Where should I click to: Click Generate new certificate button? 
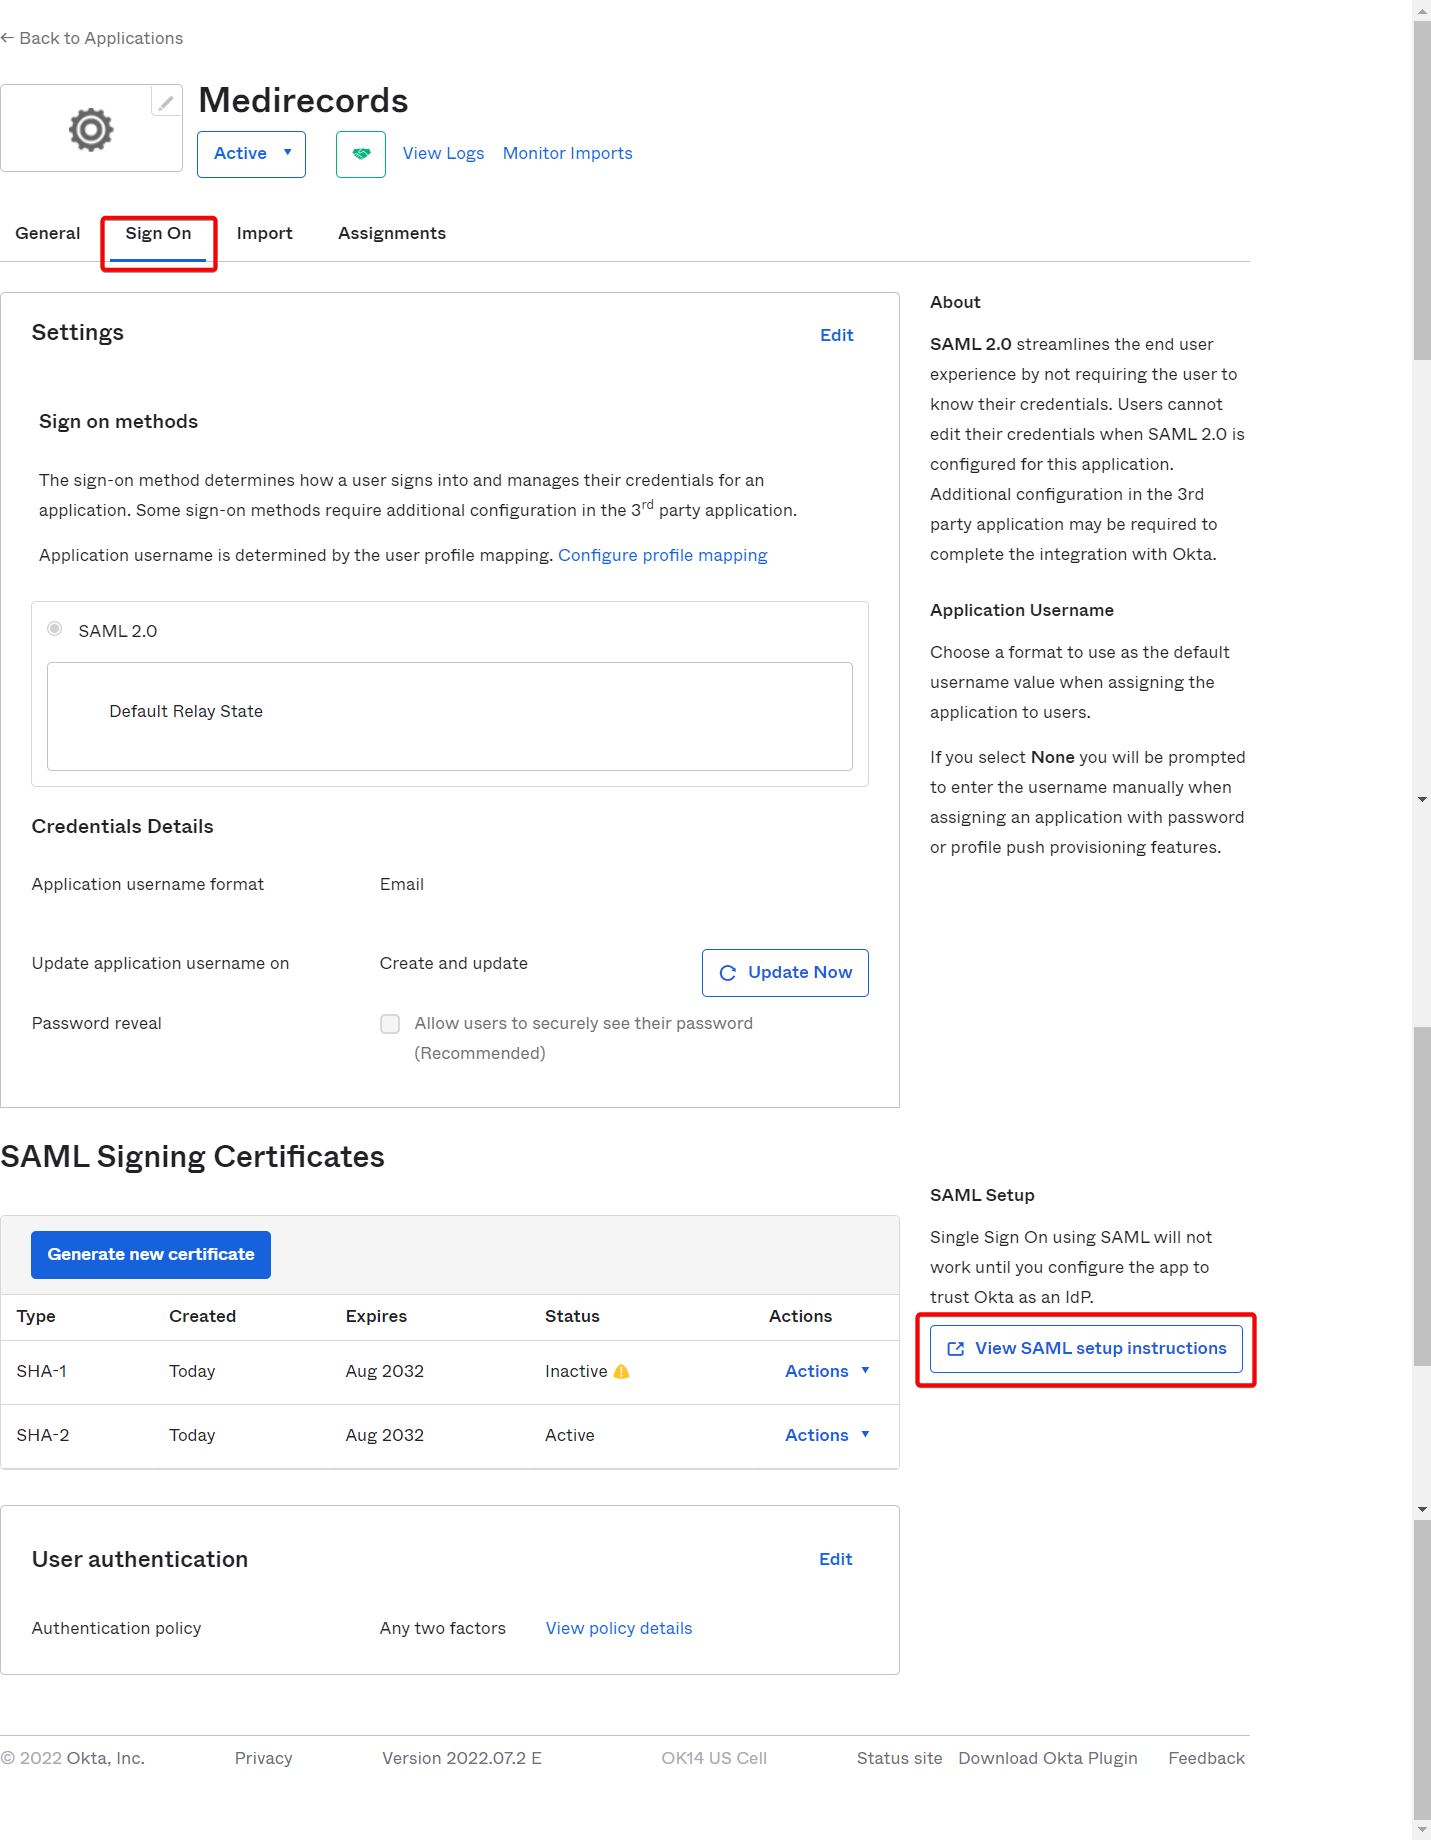151,1255
